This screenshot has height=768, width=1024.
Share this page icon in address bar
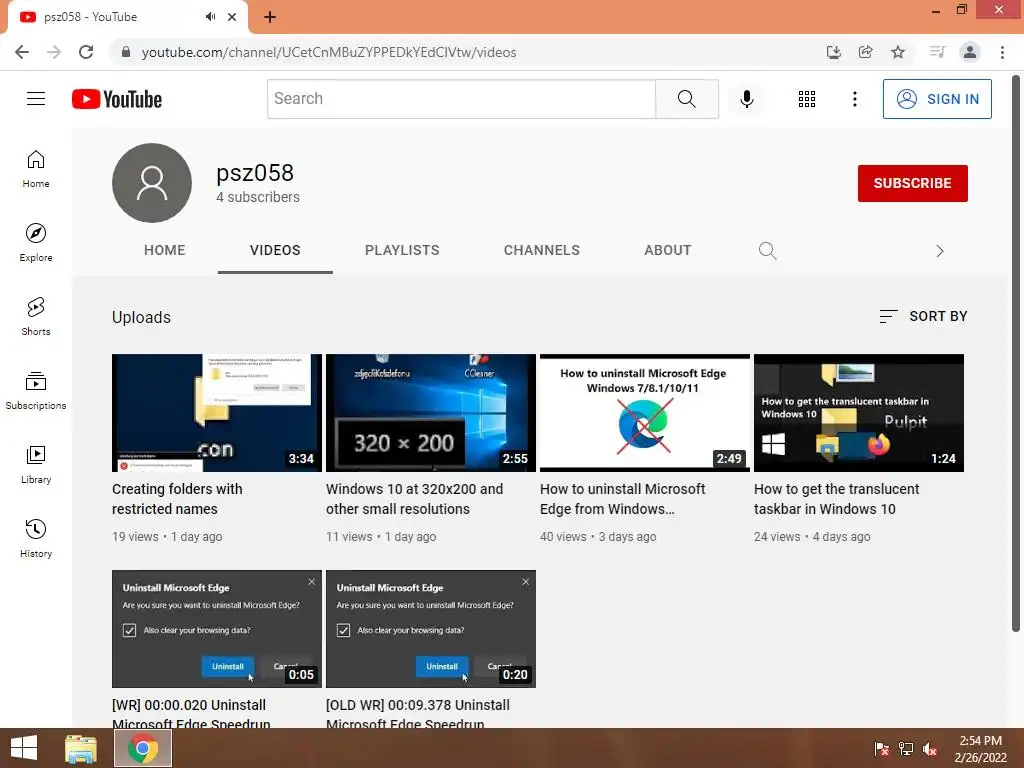[865, 52]
